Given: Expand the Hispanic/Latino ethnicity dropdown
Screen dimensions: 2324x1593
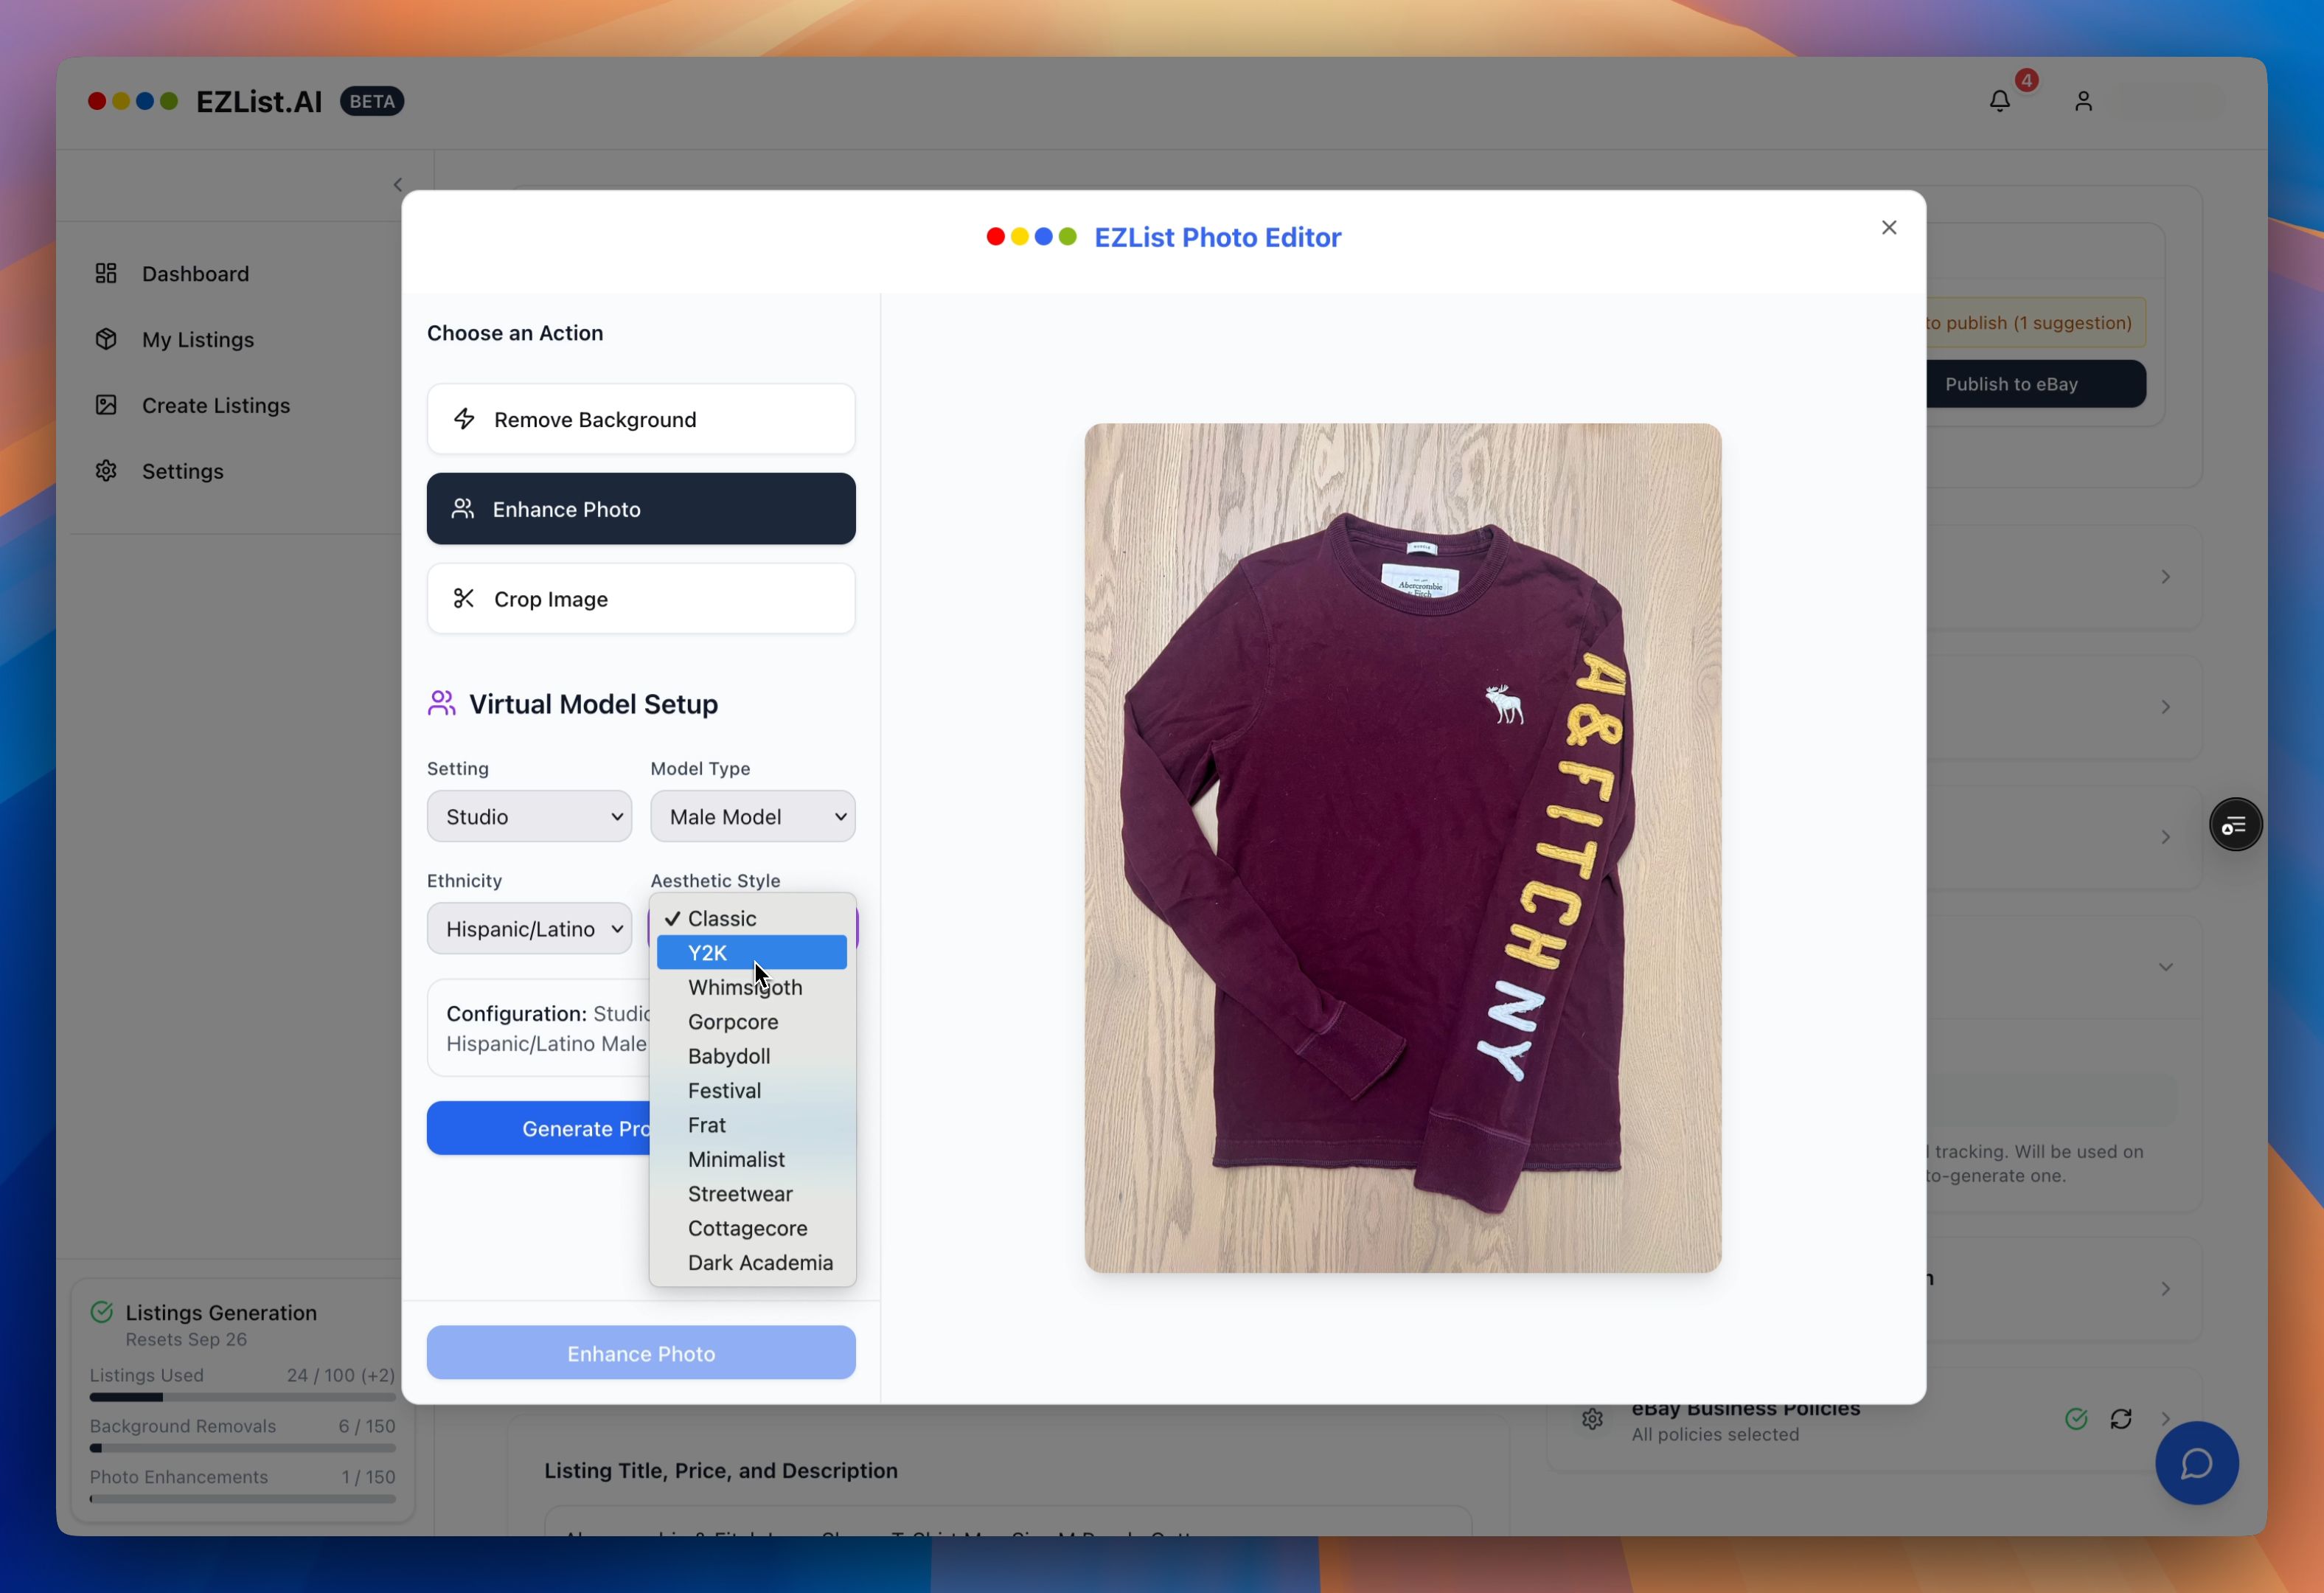Looking at the screenshot, I should click(529, 928).
